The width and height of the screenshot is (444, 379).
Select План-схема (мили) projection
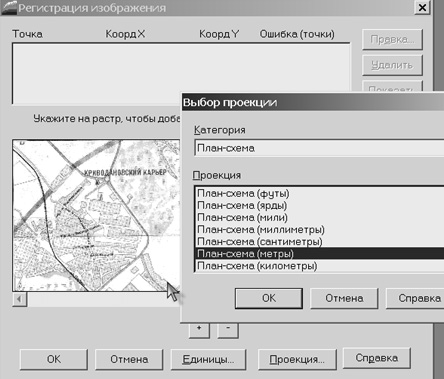click(x=319, y=217)
